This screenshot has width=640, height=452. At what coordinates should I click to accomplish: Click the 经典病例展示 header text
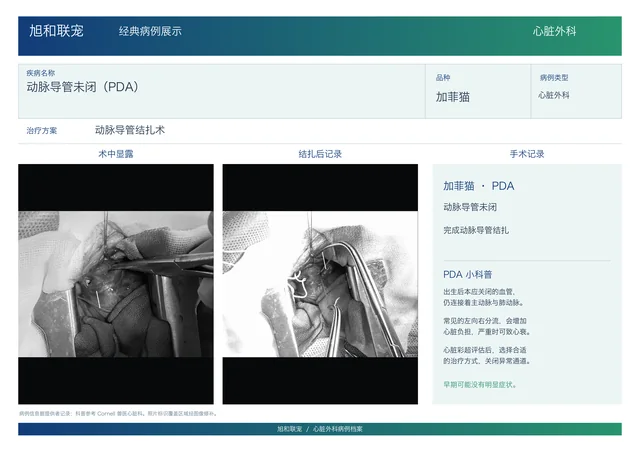(150, 31)
